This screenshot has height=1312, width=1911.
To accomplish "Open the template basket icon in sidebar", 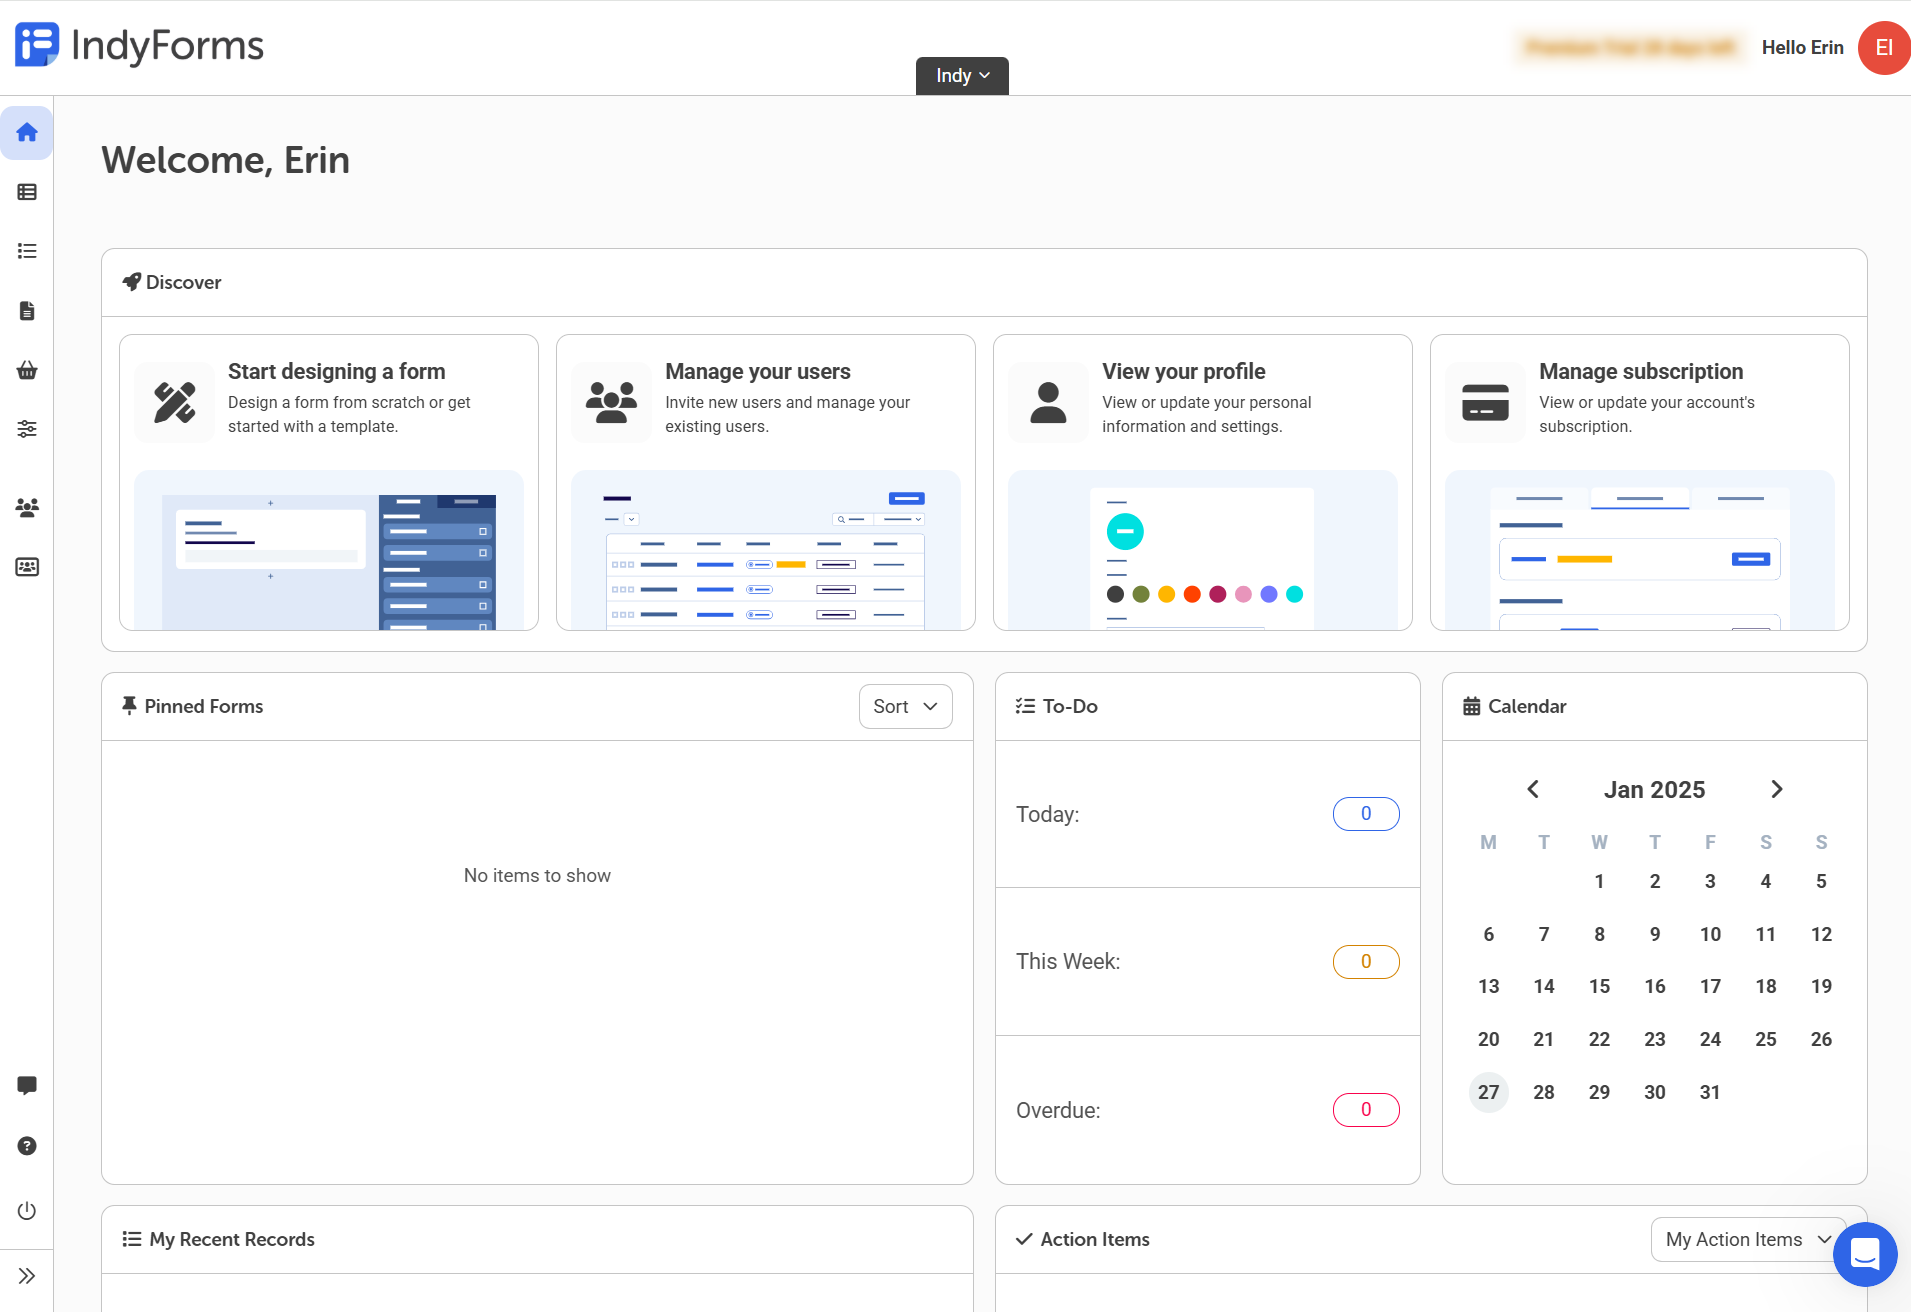I will [x=27, y=370].
